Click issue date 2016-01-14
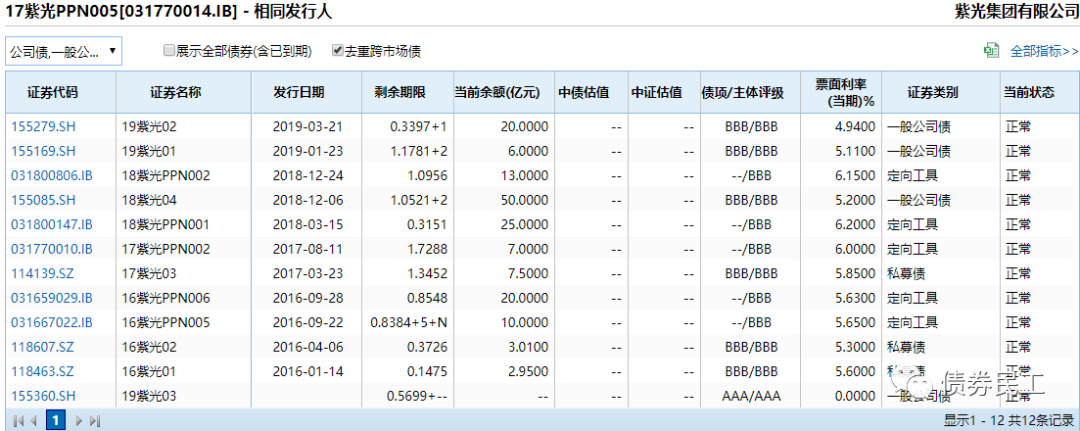Viewport: 1080px width, 431px height. click(307, 371)
